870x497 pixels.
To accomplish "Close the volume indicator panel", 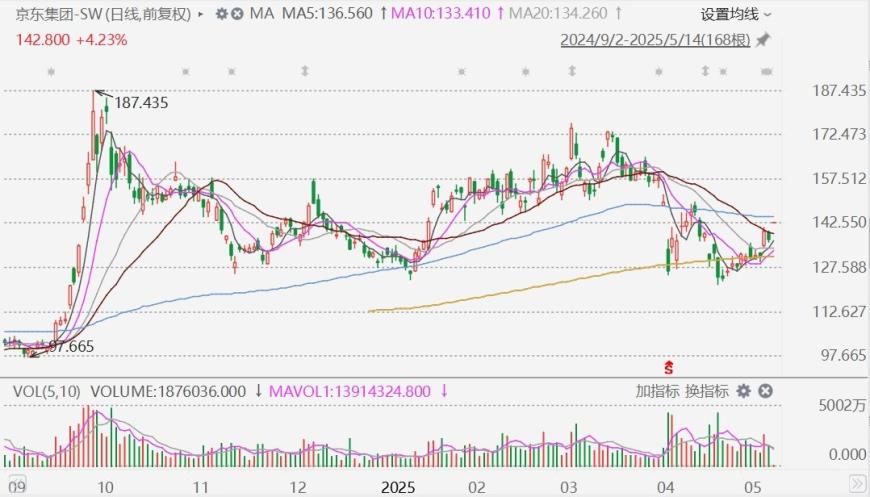I will [x=762, y=391].
